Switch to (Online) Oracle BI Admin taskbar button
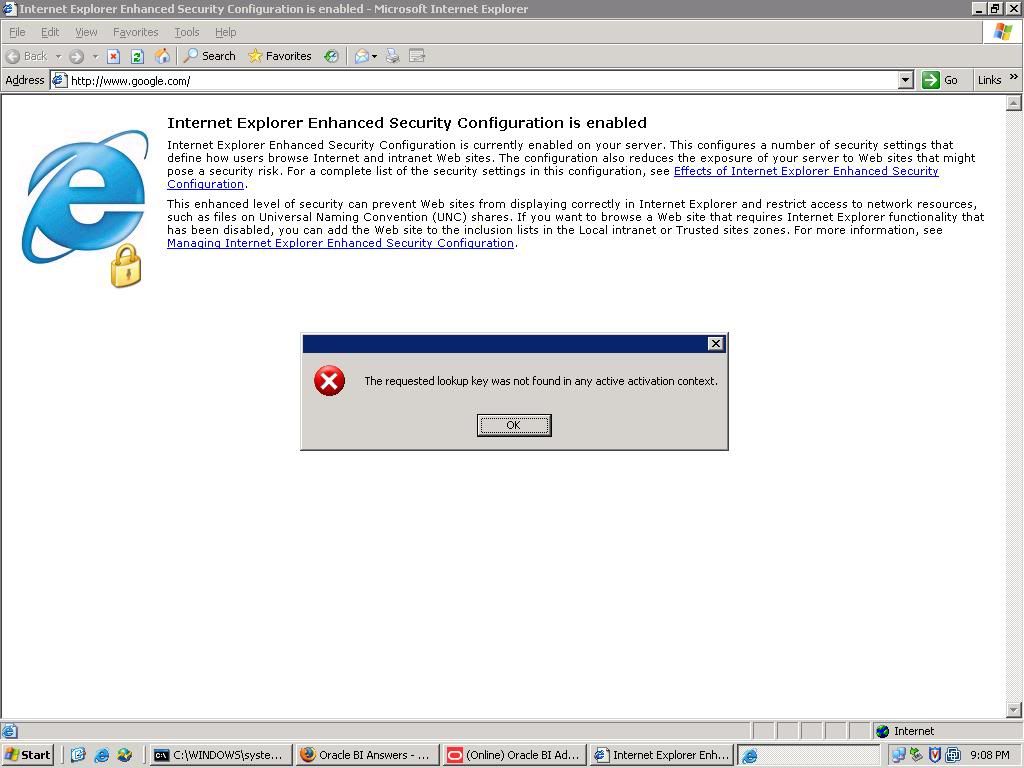 click(x=514, y=755)
